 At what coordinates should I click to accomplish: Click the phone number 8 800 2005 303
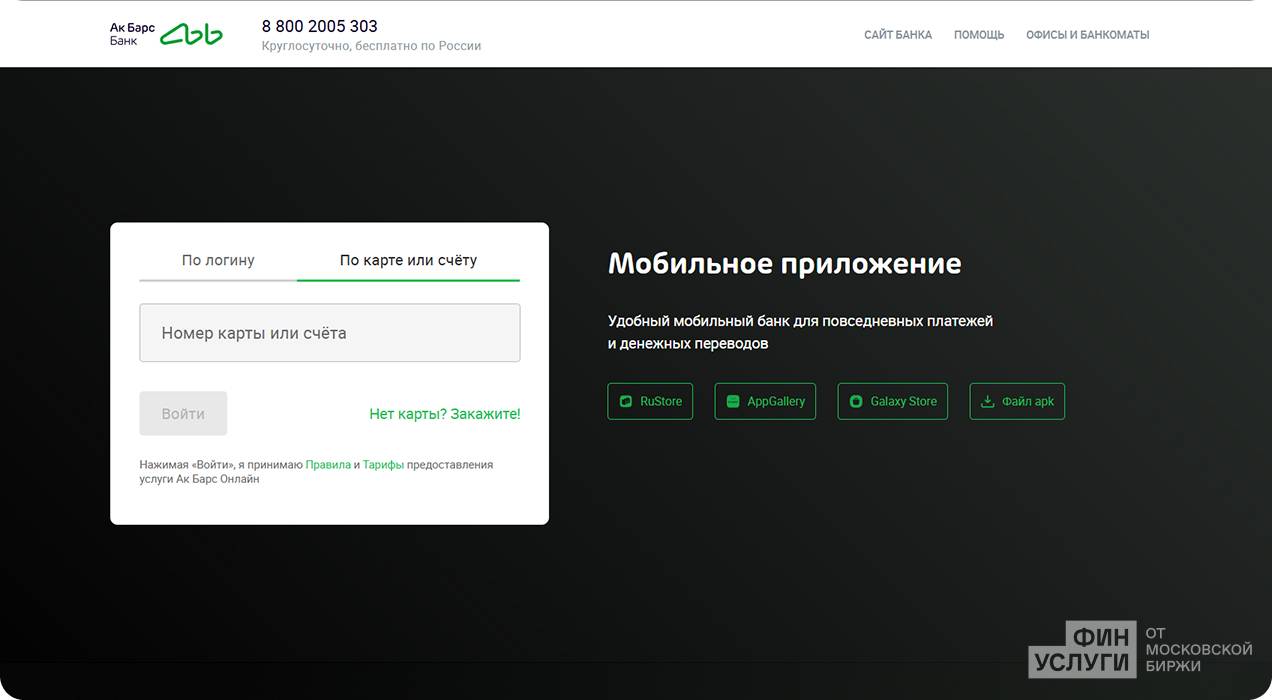[x=320, y=26]
